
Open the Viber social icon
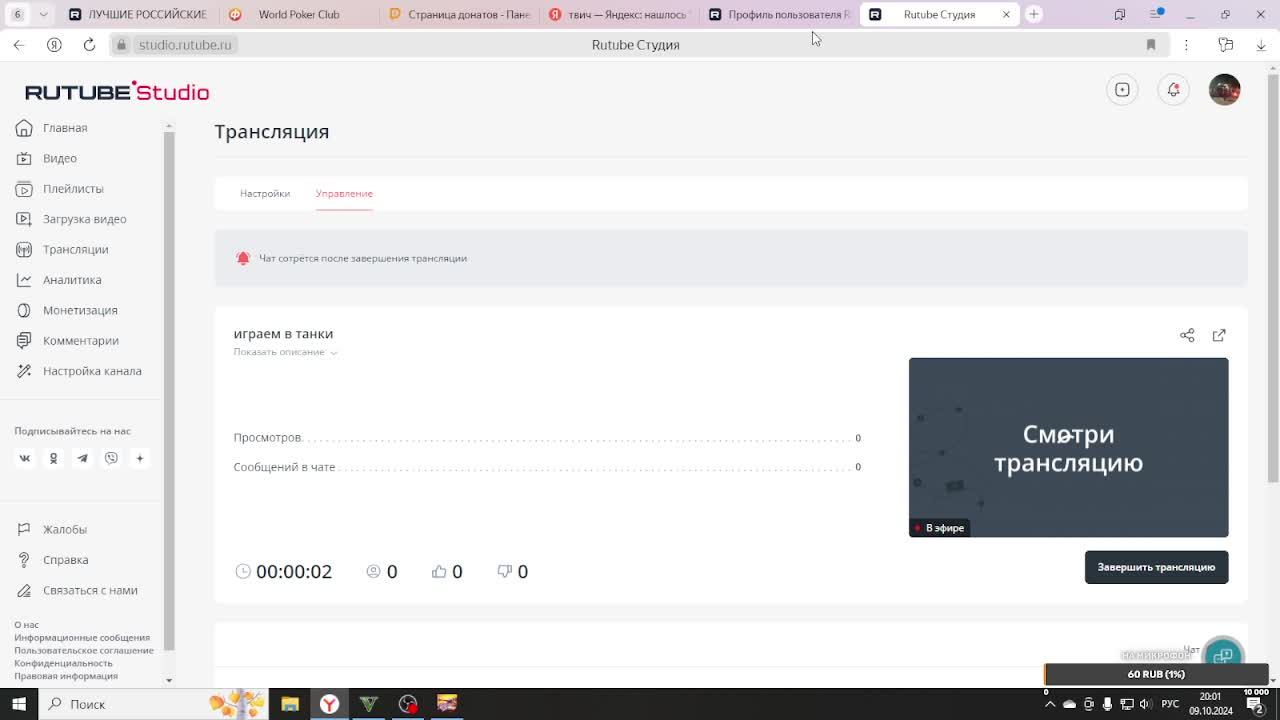pyautogui.click(x=111, y=458)
